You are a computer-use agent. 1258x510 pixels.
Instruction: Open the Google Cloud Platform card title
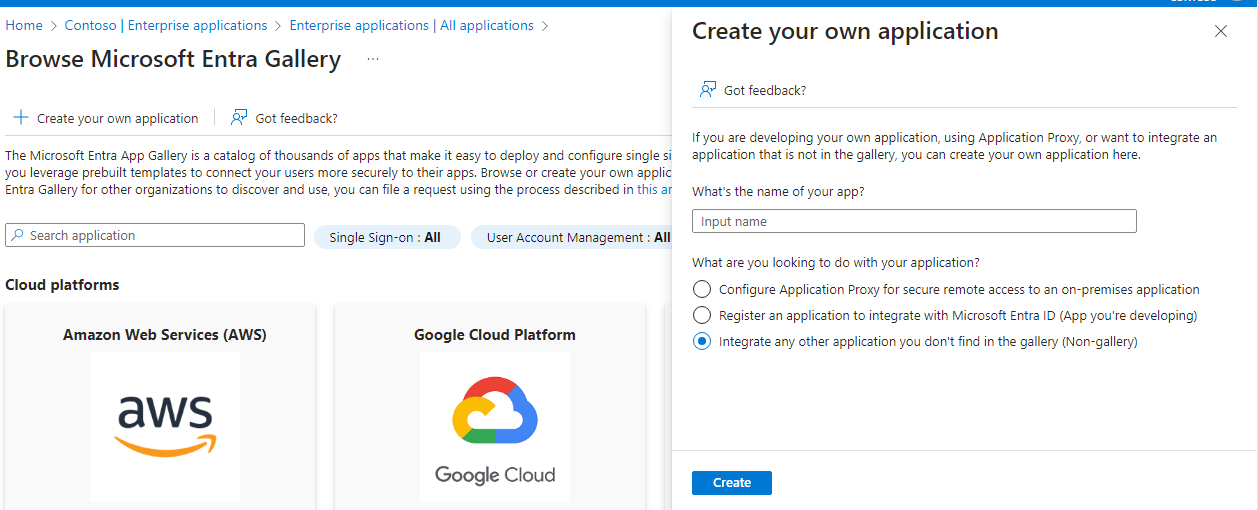tap(495, 334)
